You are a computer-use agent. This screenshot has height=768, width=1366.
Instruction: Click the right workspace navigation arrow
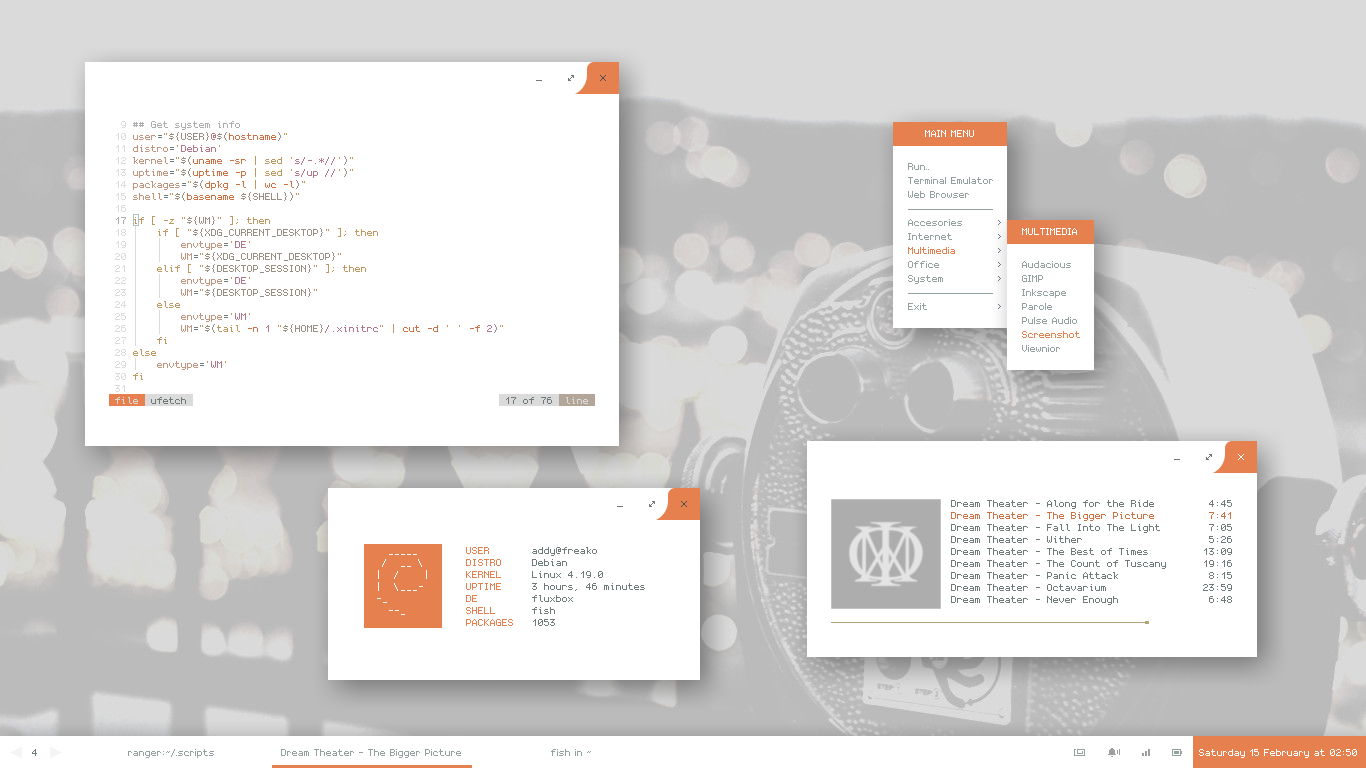(56, 752)
